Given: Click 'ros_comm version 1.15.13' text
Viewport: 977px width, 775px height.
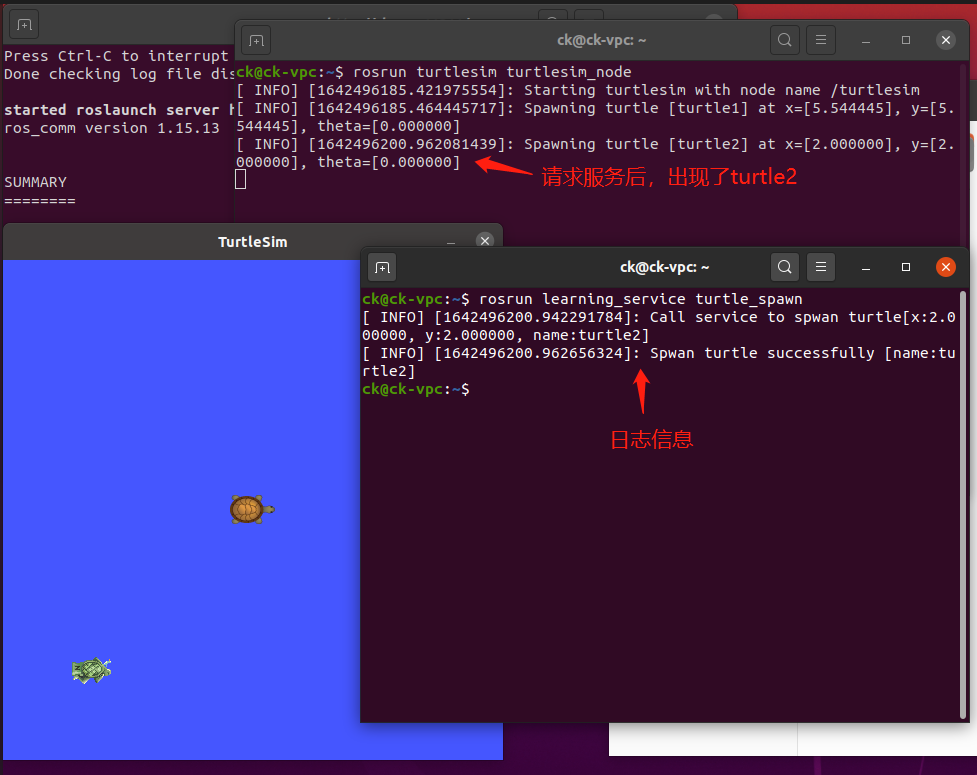Looking at the screenshot, I should click(112, 128).
